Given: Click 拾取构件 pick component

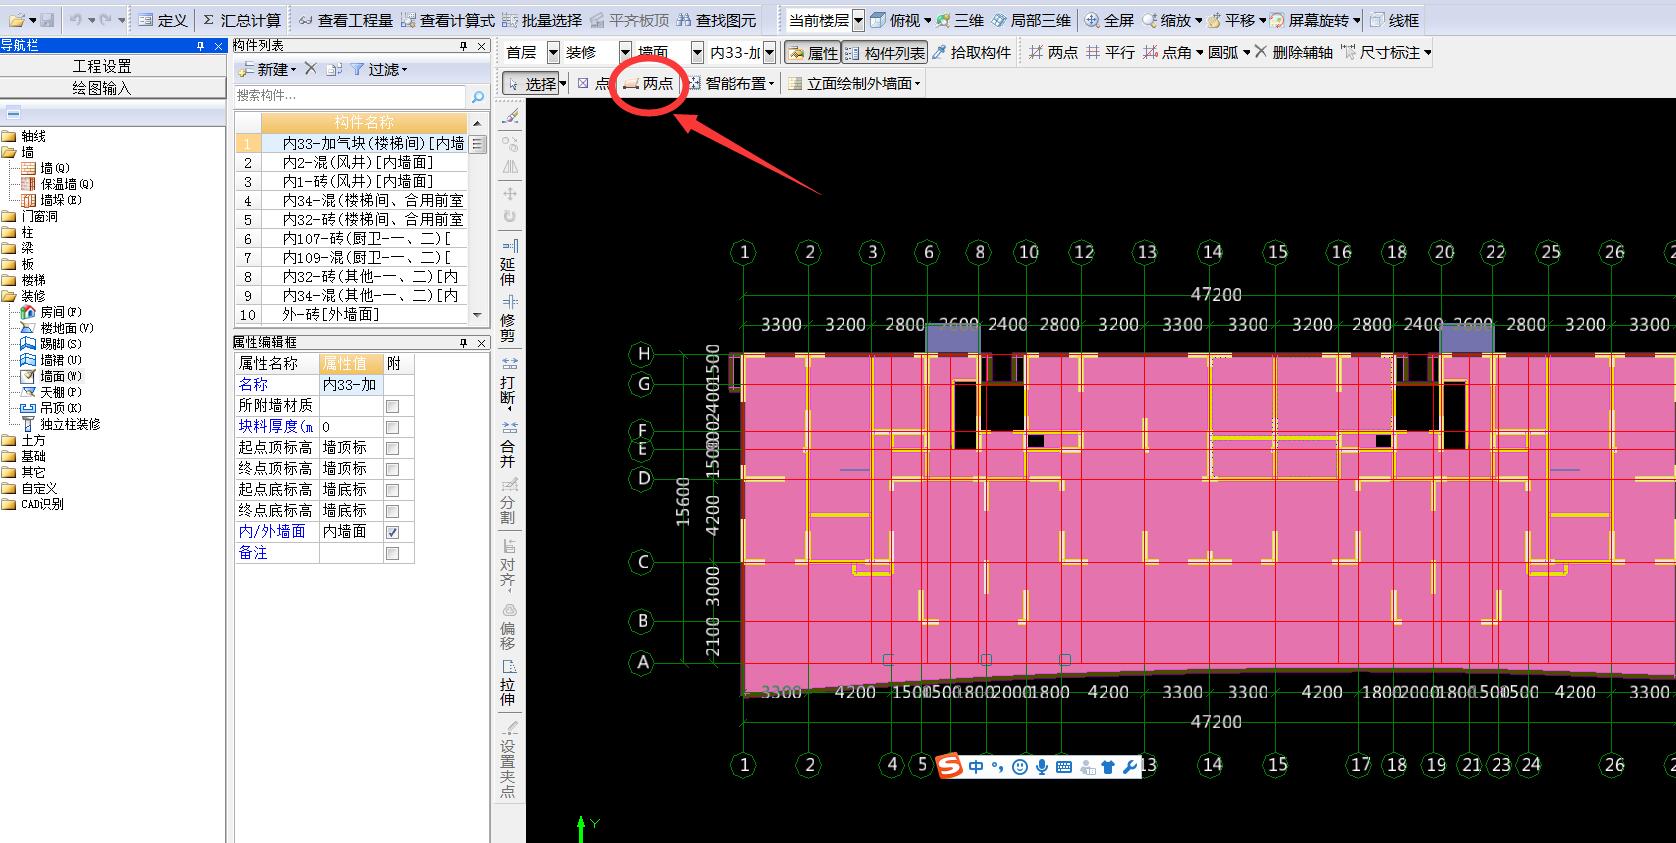Looking at the screenshot, I should 972,52.
